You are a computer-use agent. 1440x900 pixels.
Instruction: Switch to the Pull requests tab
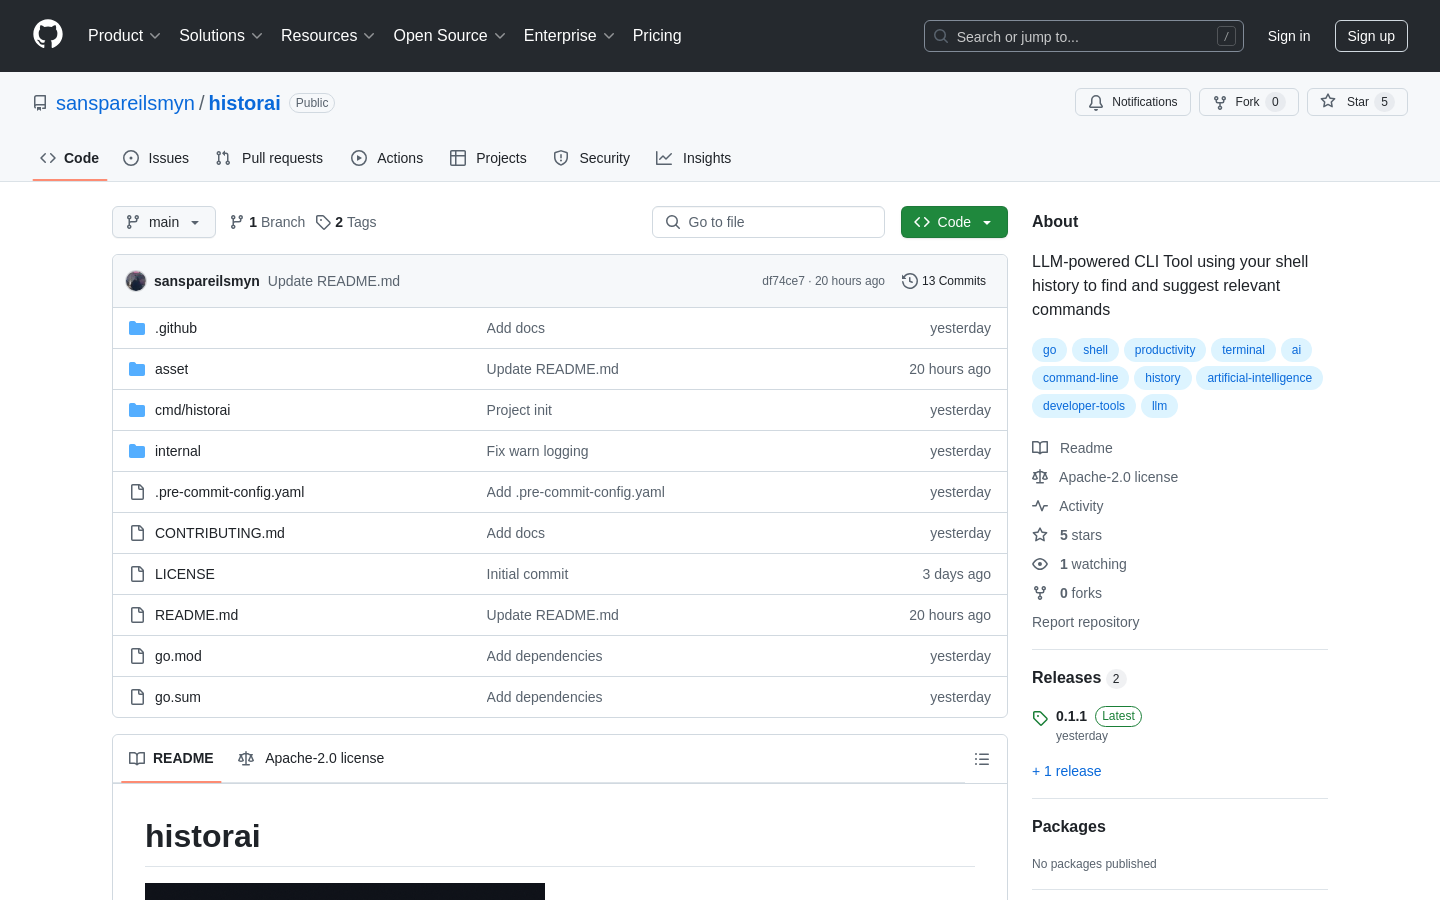(x=269, y=158)
